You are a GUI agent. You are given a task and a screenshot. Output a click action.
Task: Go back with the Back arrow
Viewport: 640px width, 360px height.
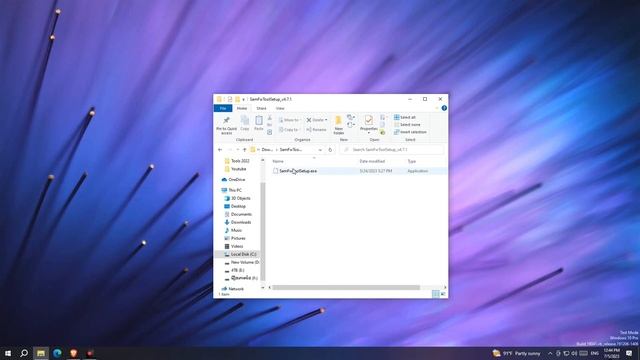pyautogui.click(x=220, y=150)
